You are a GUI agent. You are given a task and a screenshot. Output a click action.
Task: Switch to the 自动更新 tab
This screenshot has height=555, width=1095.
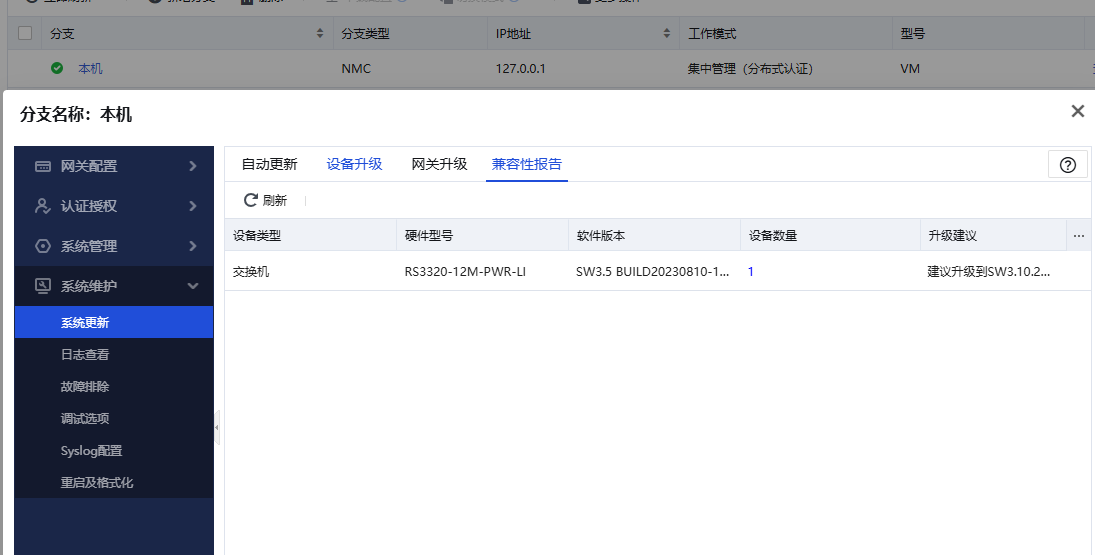[270, 164]
